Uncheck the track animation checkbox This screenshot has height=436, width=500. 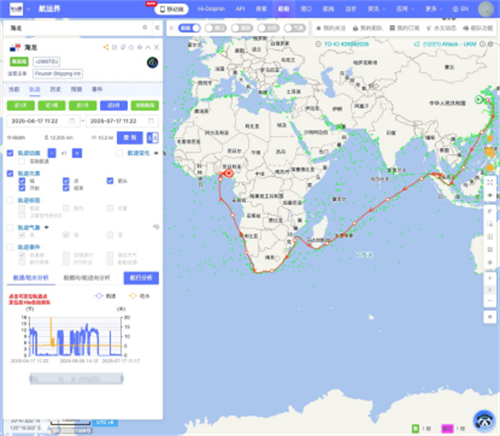[10, 153]
